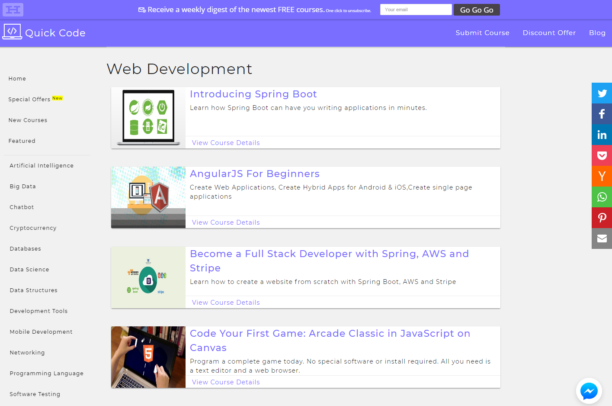The height and width of the screenshot is (406, 612).
Task: Select Databases category
Action: 25,249
